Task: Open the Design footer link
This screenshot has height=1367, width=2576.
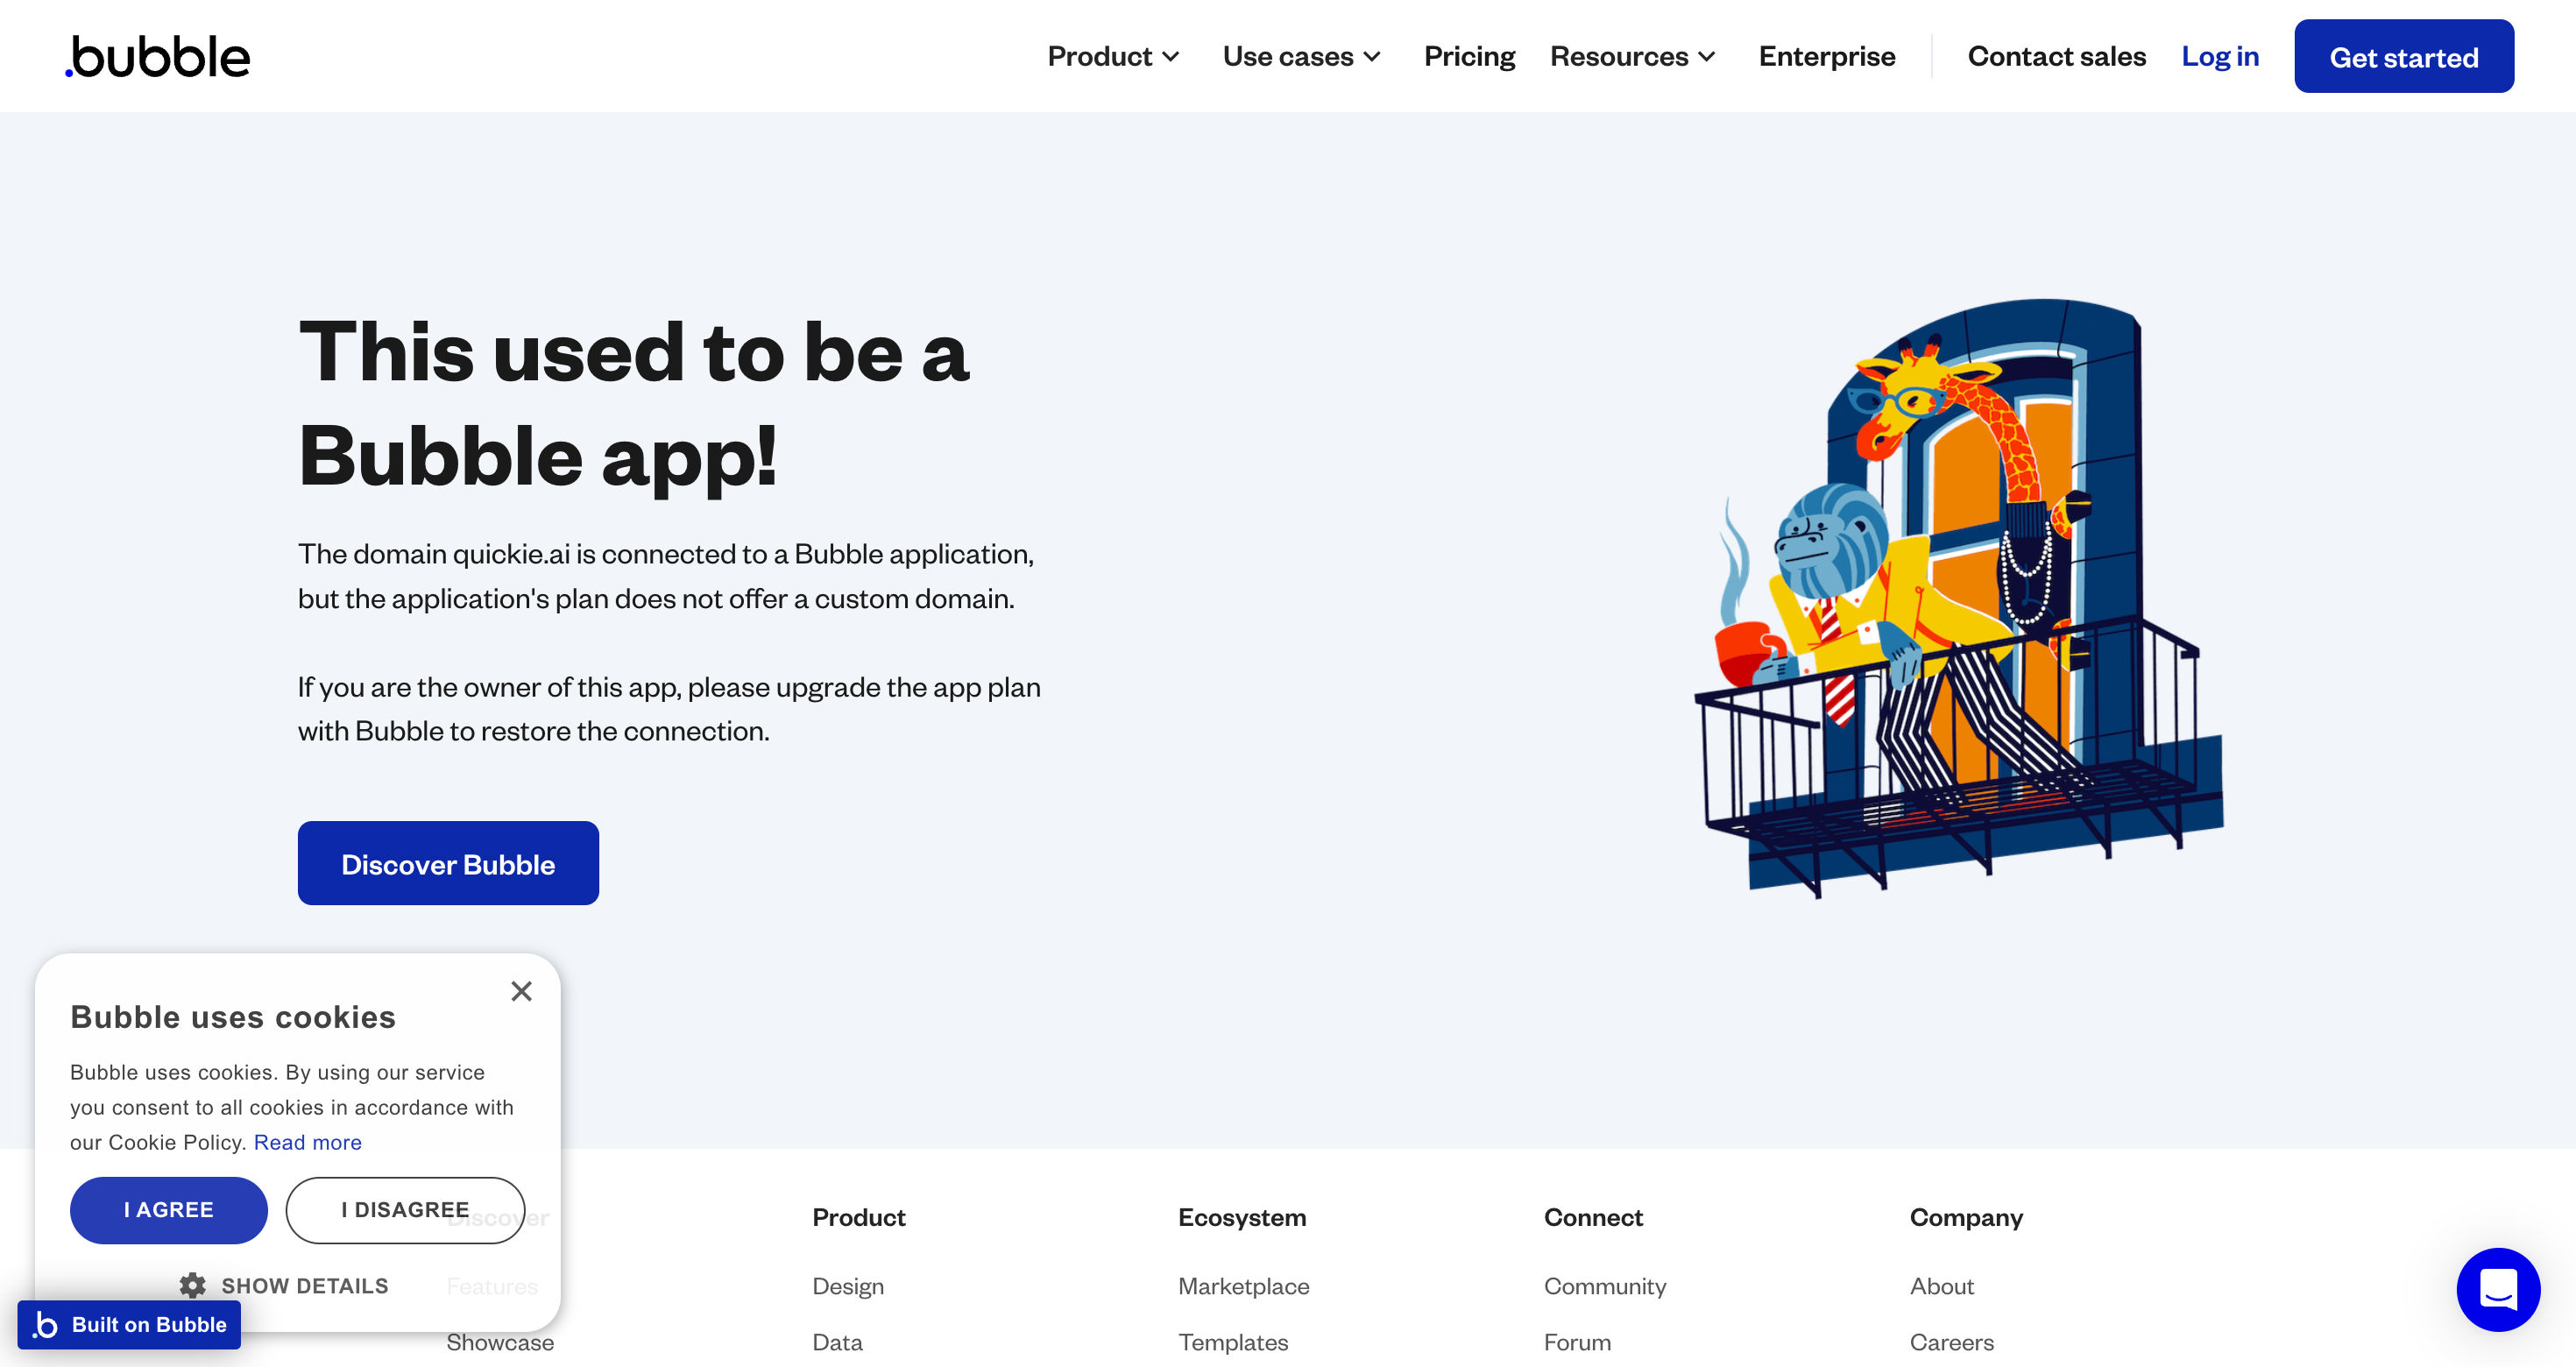Action: click(x=848, y=1286)
